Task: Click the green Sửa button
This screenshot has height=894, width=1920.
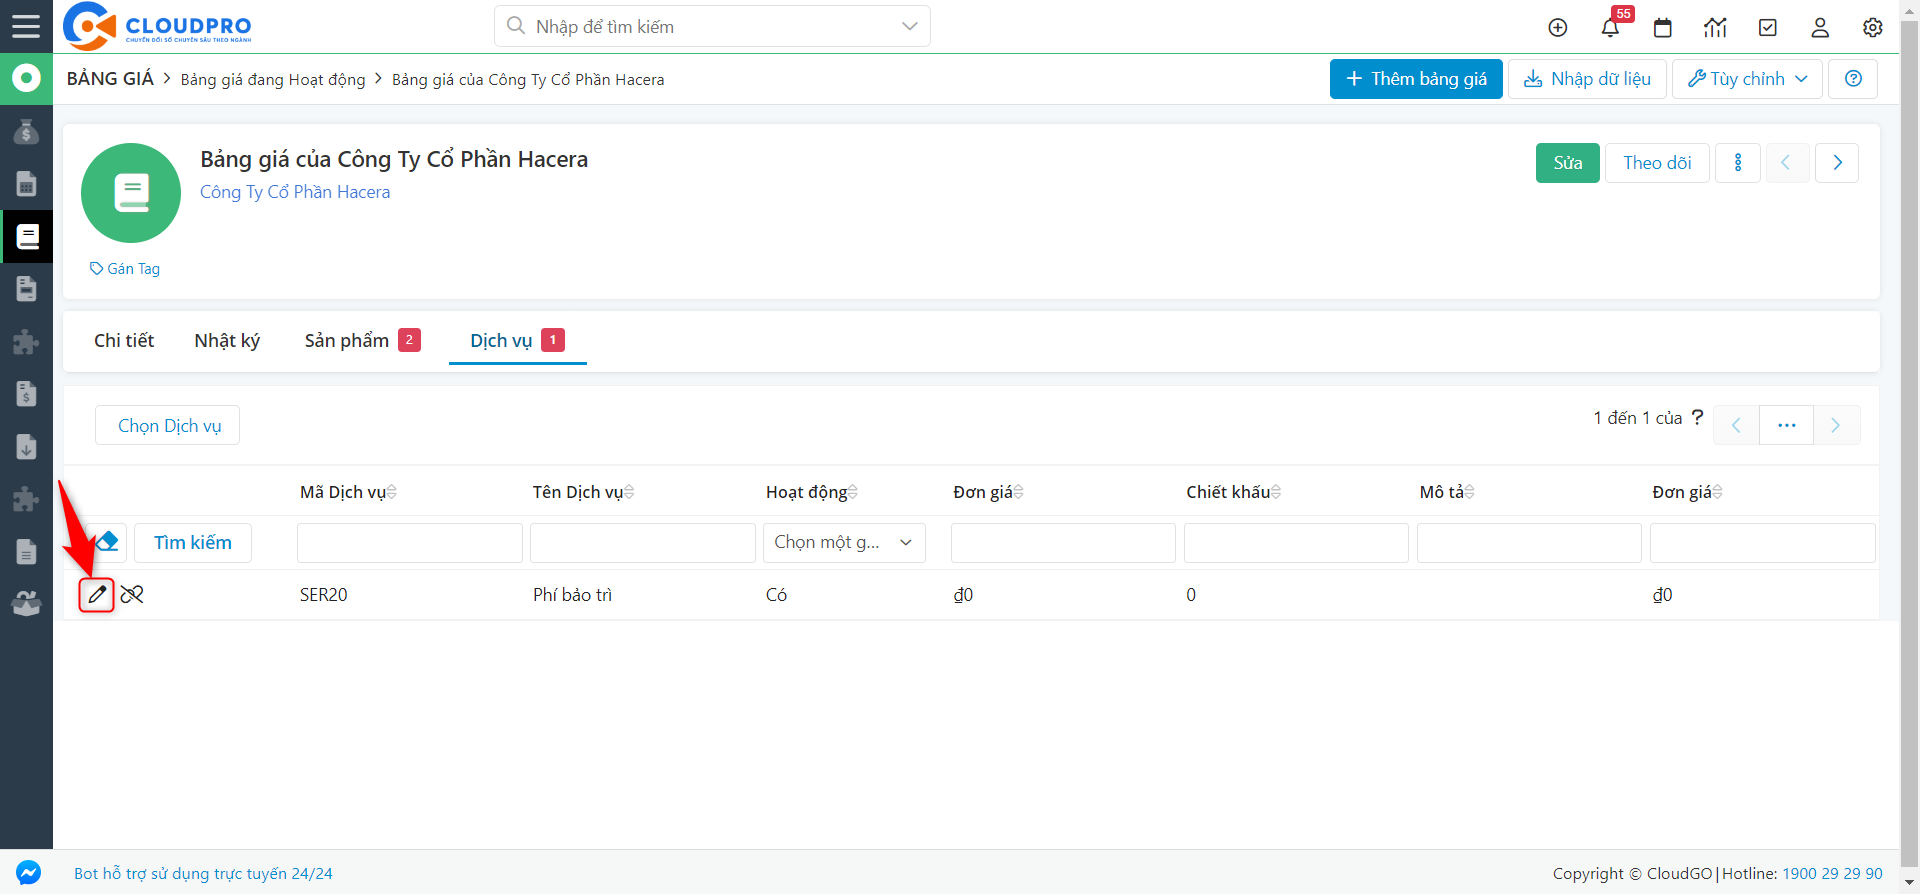Action: coord(1568,163)
